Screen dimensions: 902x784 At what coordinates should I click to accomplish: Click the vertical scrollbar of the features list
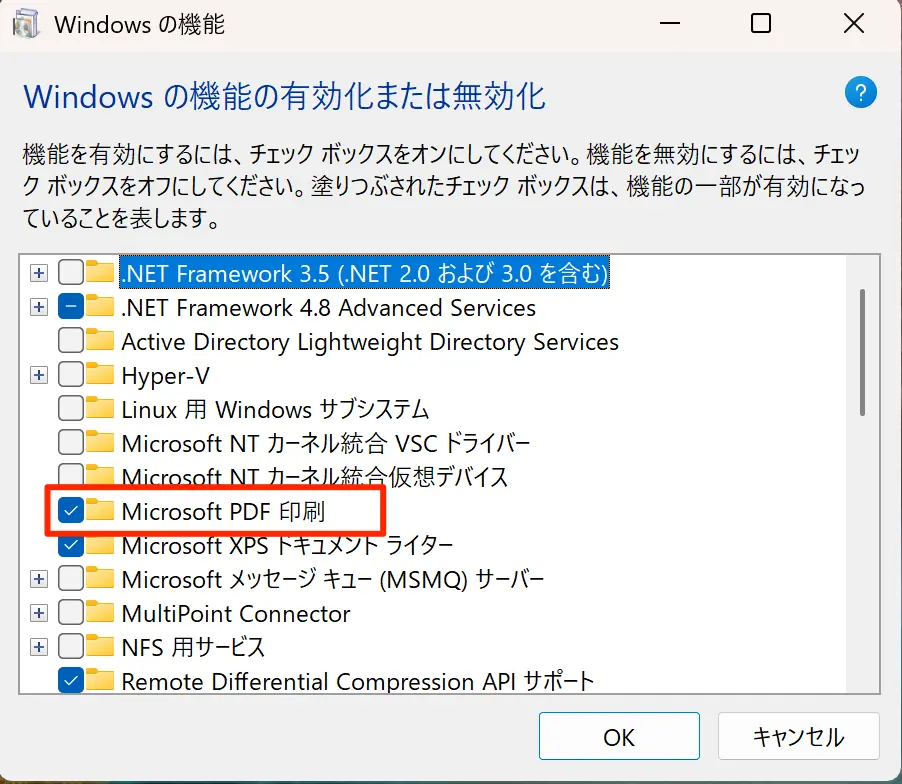(862, 352)
